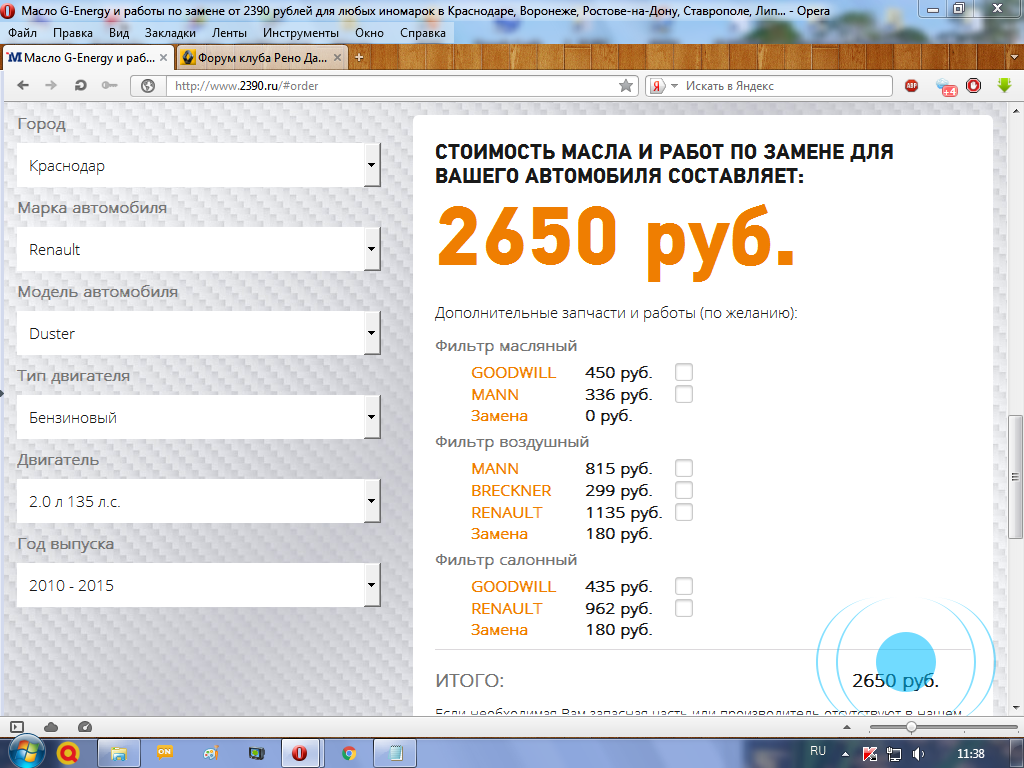Check the BRECKNER air filter 299 руб. box
Viewport: 1024px width, 768px height.
(x=684, y=490)
